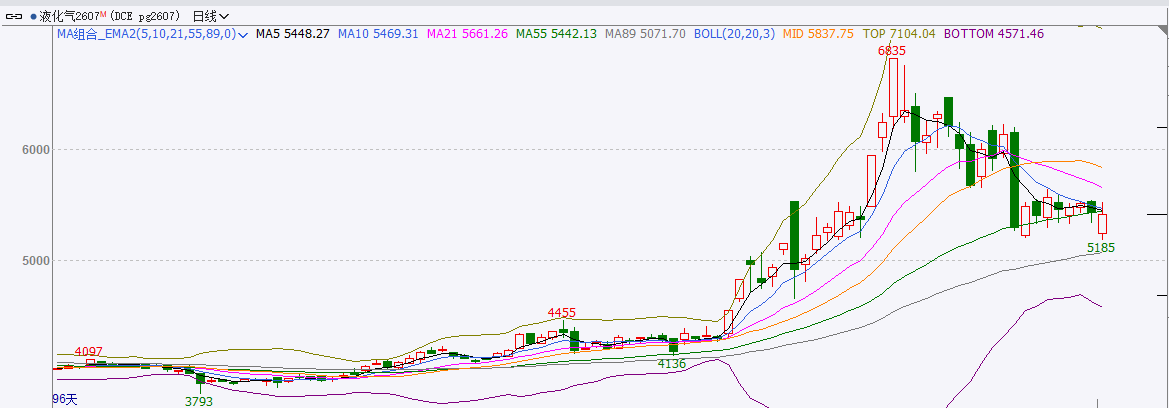This screenshot has width=1169, height=408.
Task: Click the TOP 7104.04 Bollinger label
Action: pos(900,34)
